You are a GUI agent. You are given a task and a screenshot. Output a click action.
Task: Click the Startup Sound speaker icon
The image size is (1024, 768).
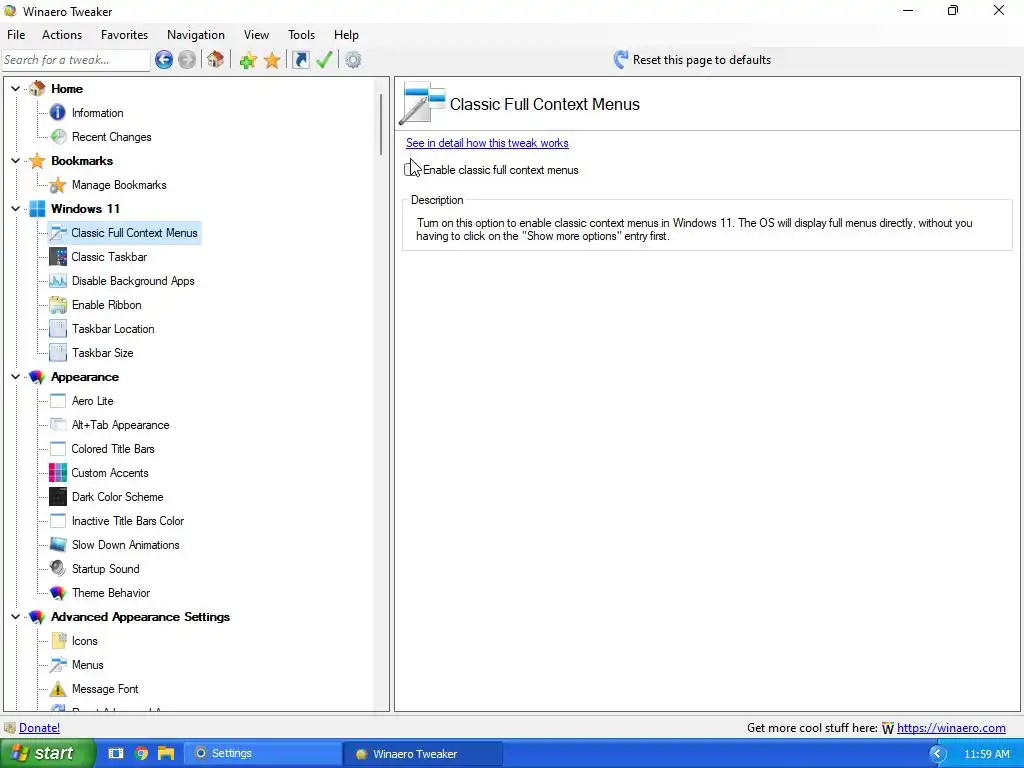(x=58, y=569)
